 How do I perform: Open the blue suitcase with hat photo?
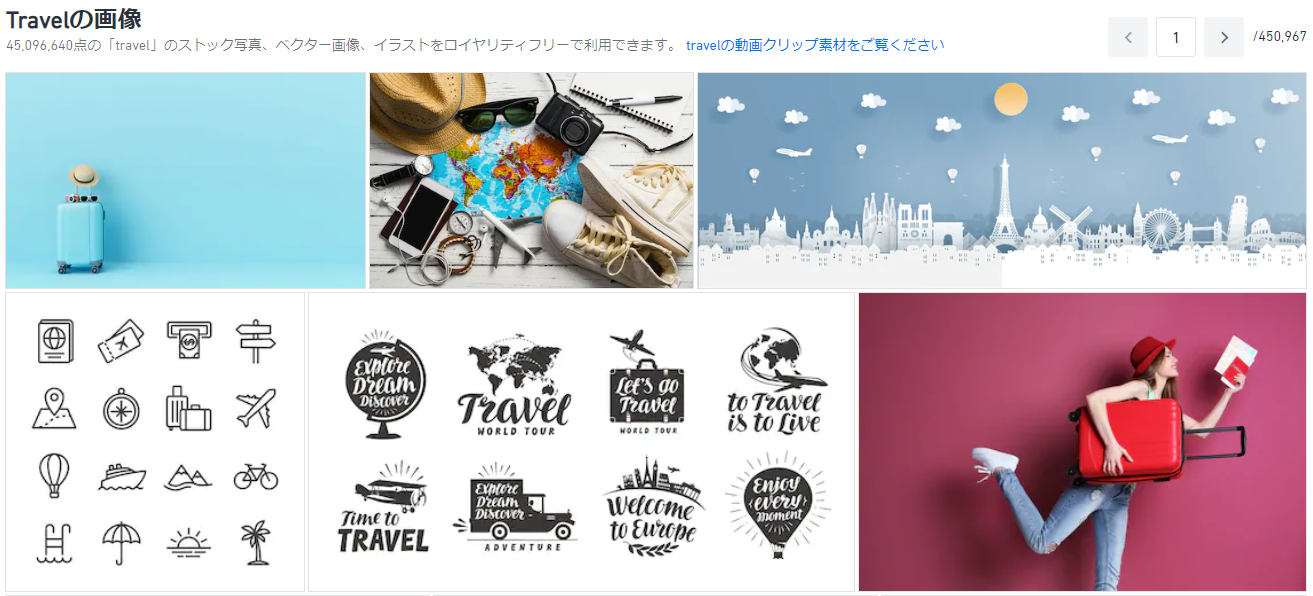coord(186,180)
